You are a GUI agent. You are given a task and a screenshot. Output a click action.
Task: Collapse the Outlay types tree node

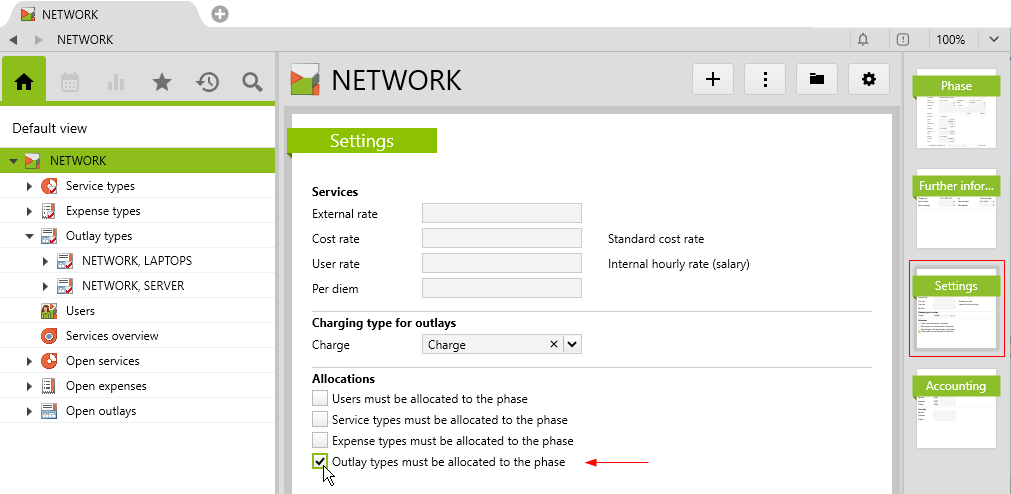29,237
